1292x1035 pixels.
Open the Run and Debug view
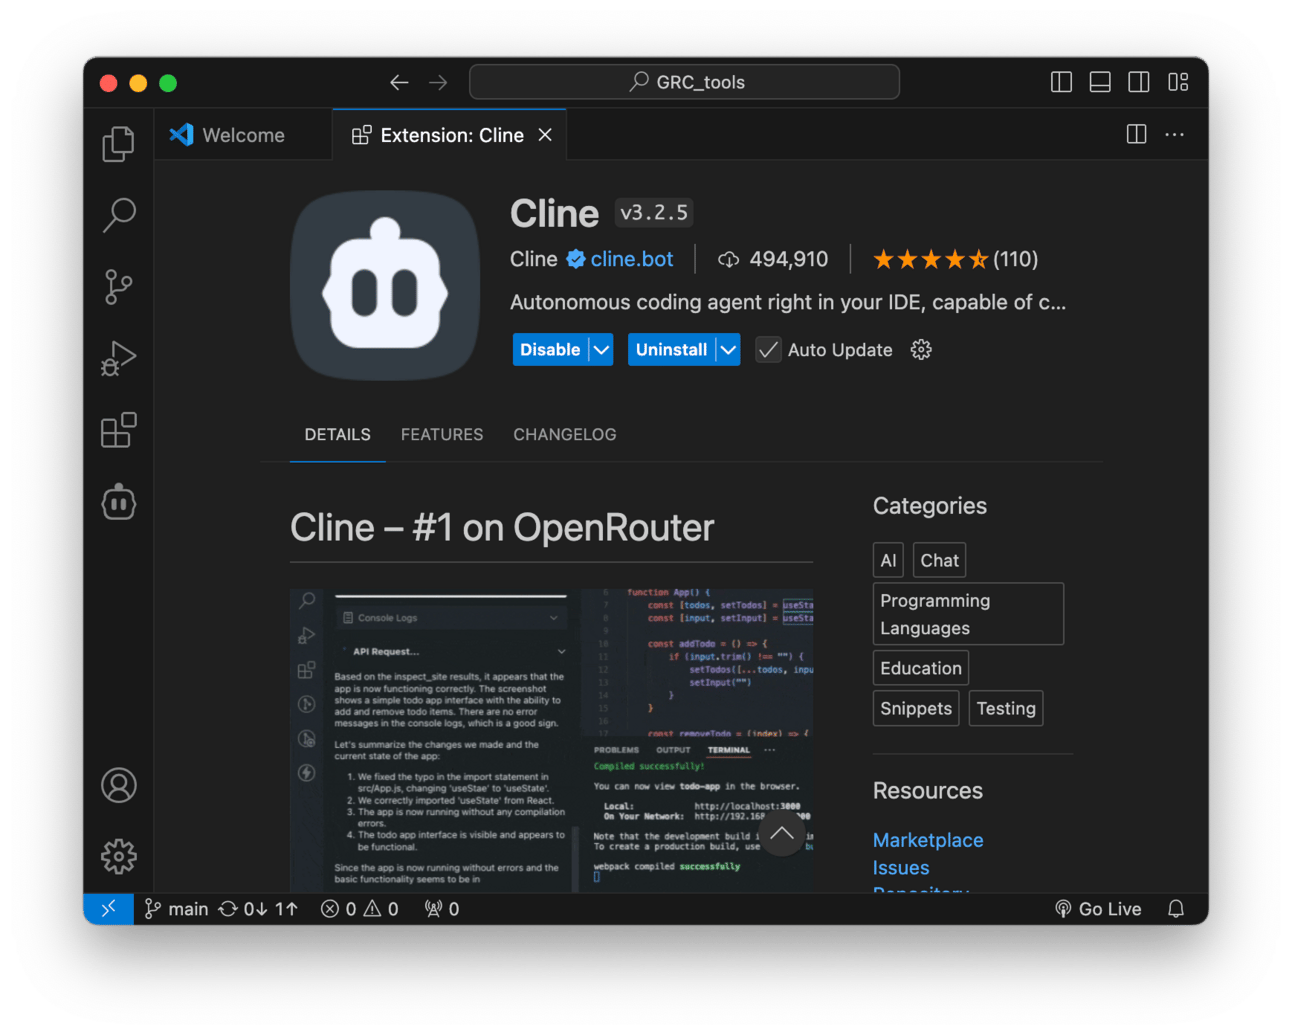(x=119, y=359)
